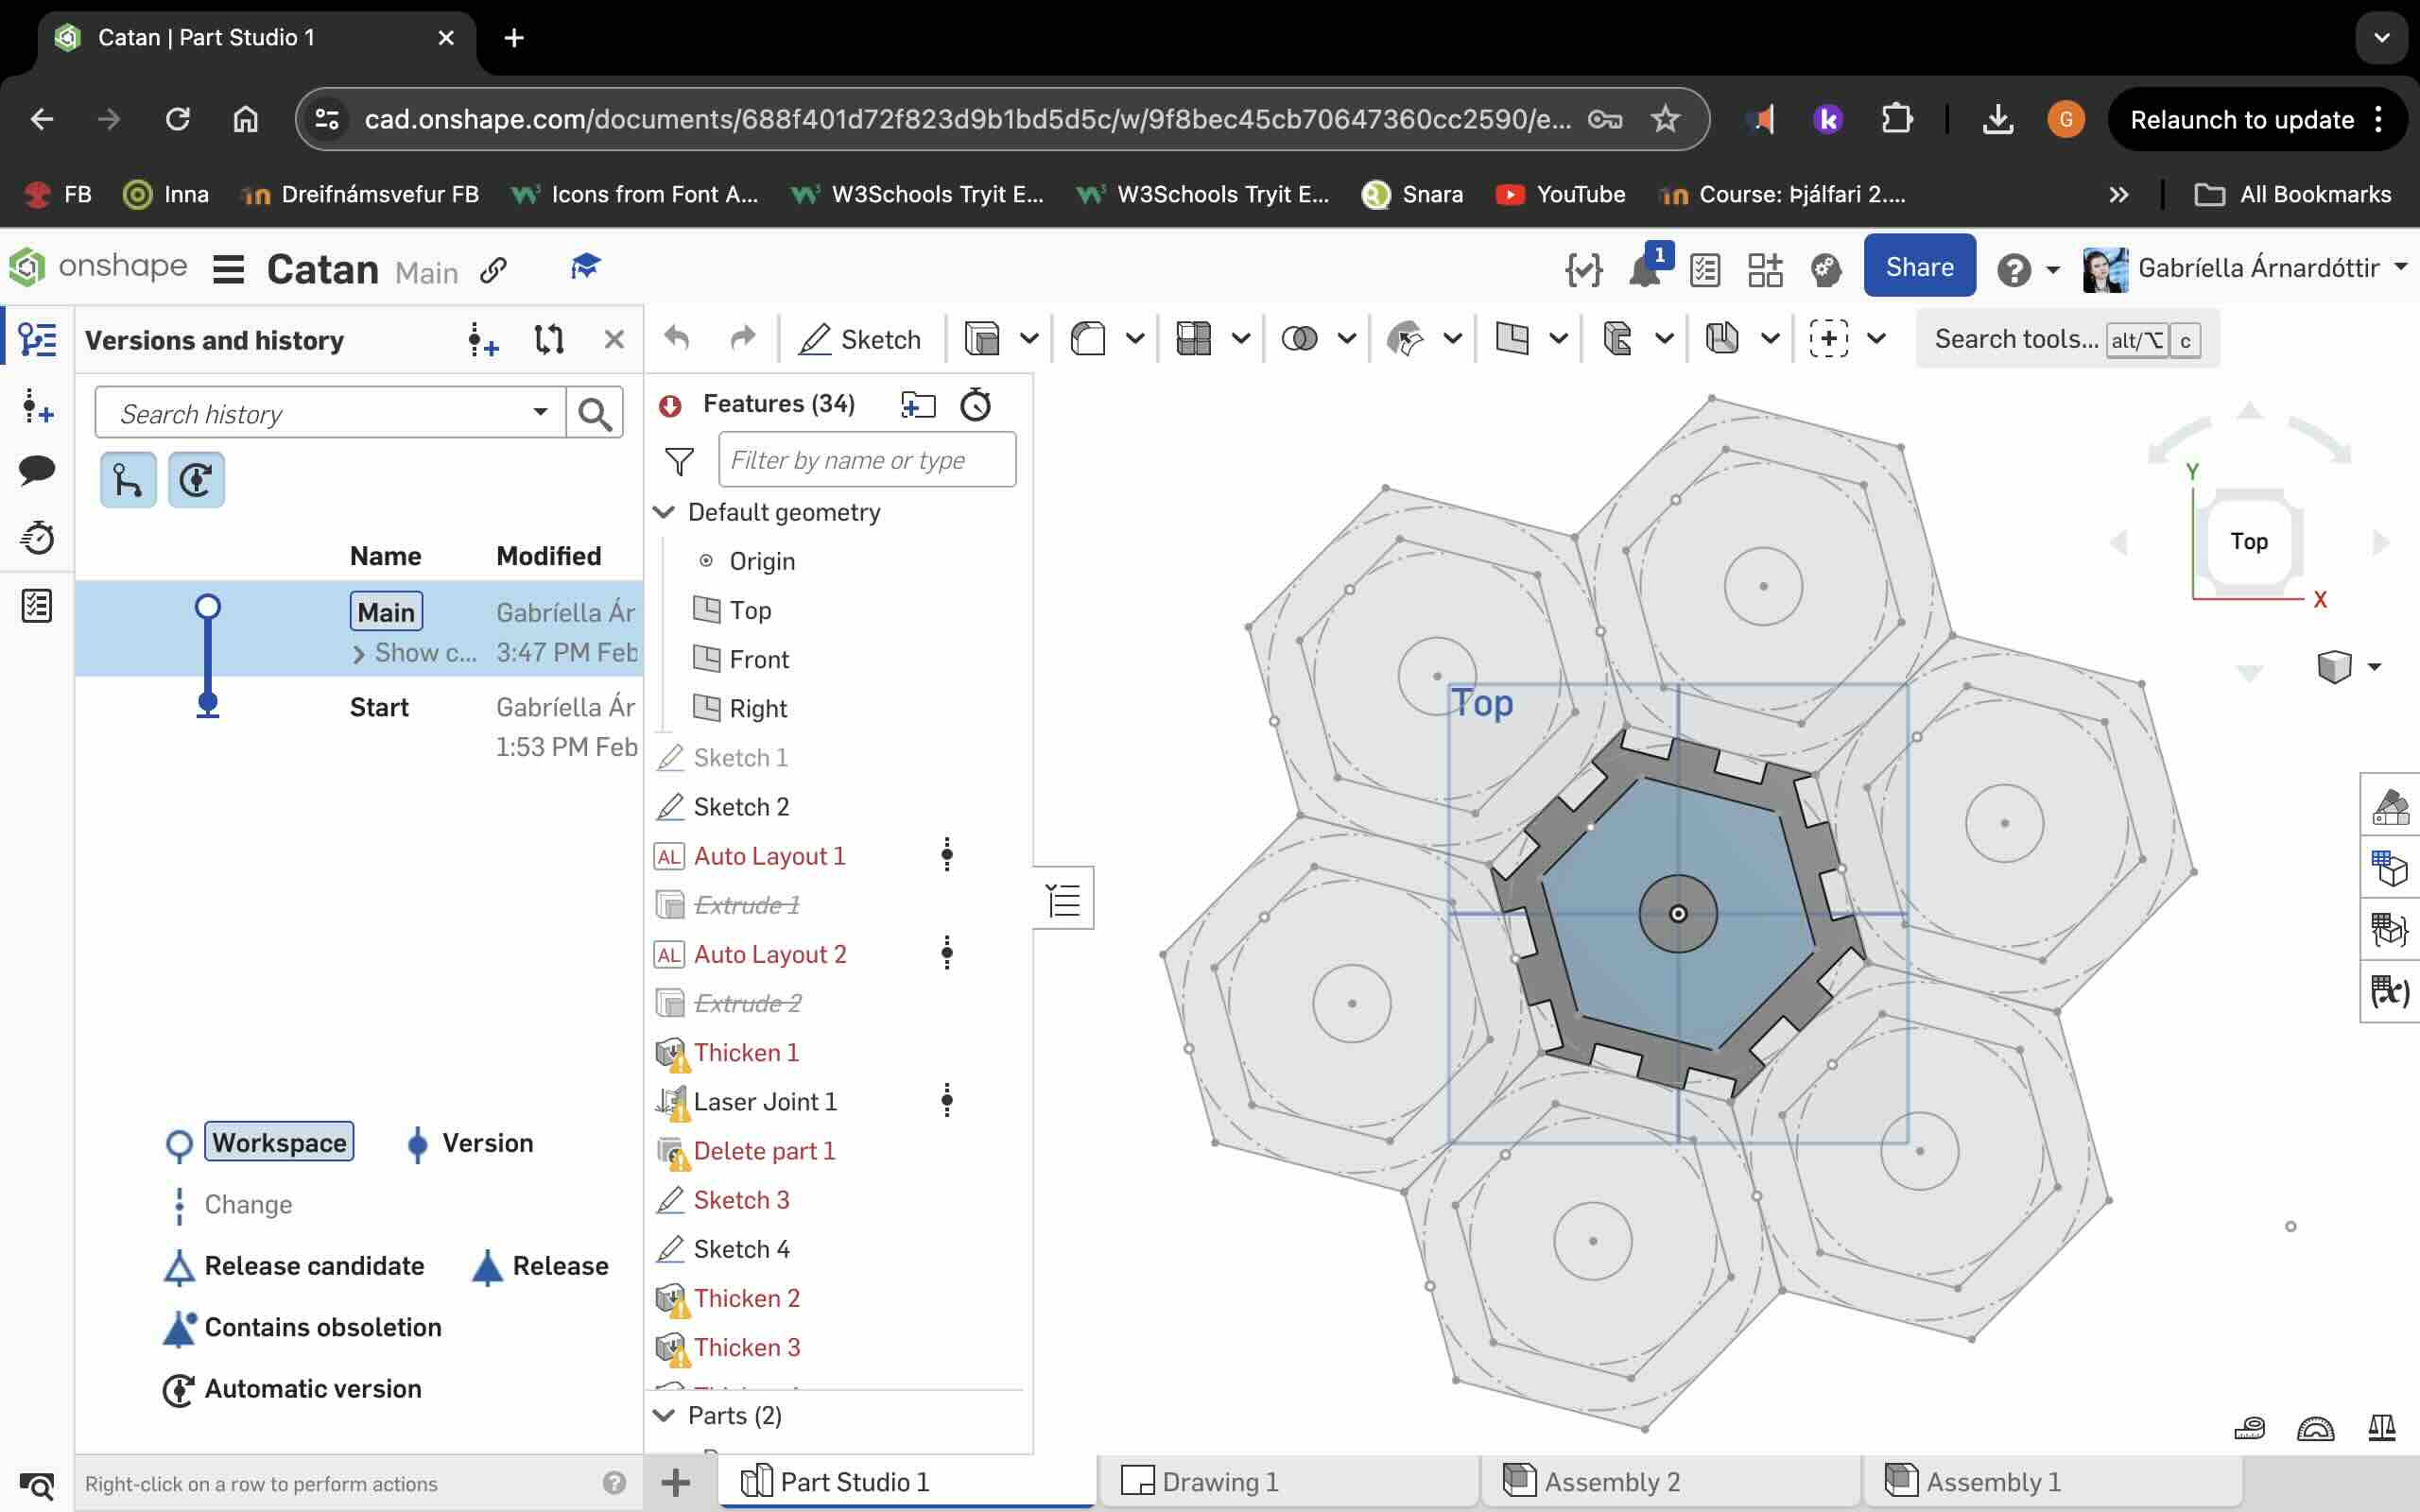Click the Compare versions icon
The height and width of the screenshot is (1512, 2420).
point(549,340)
